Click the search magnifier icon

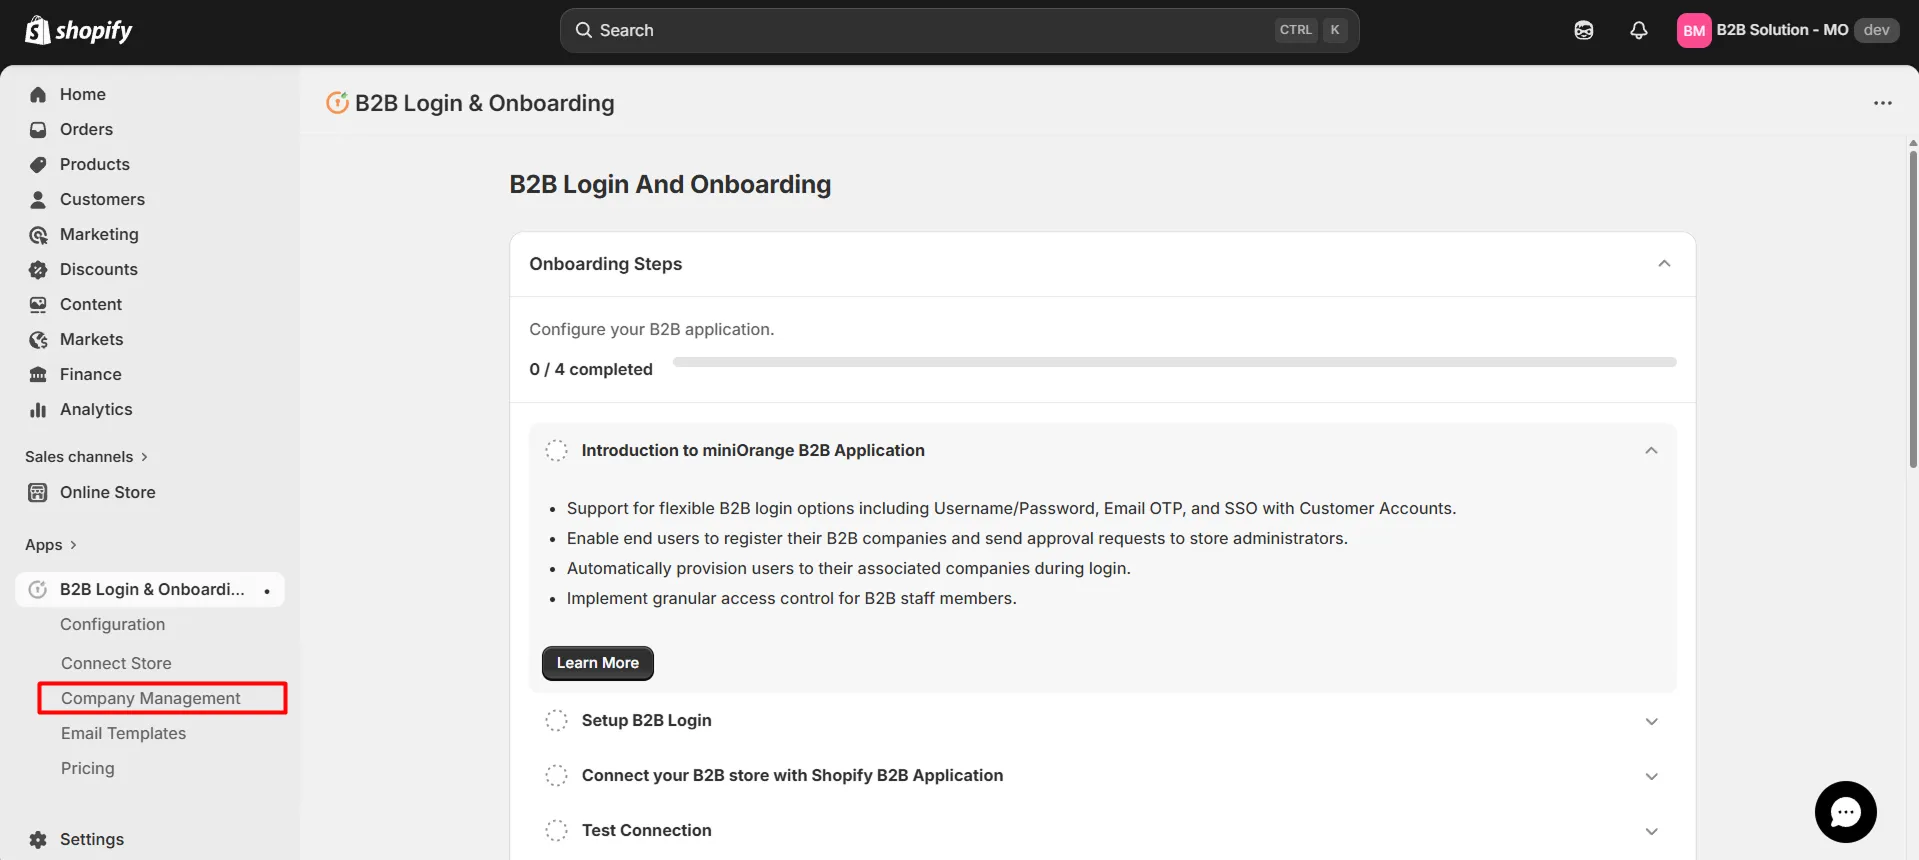coord(584,30)
